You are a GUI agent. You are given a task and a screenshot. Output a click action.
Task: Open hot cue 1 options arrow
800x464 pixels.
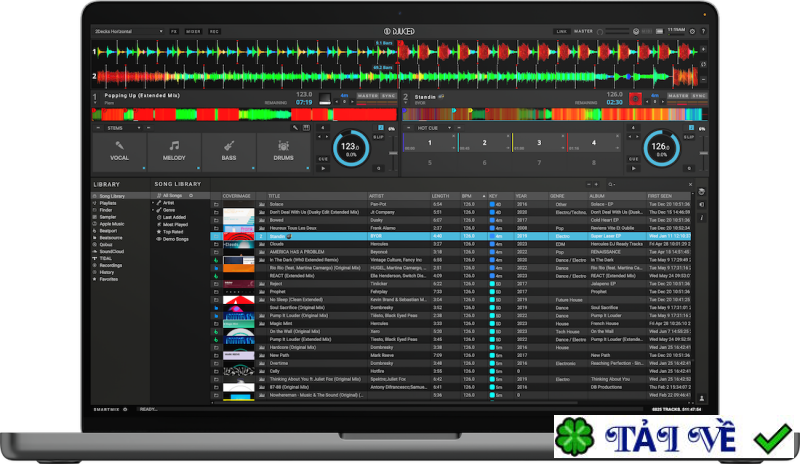[x=453, y=148]
